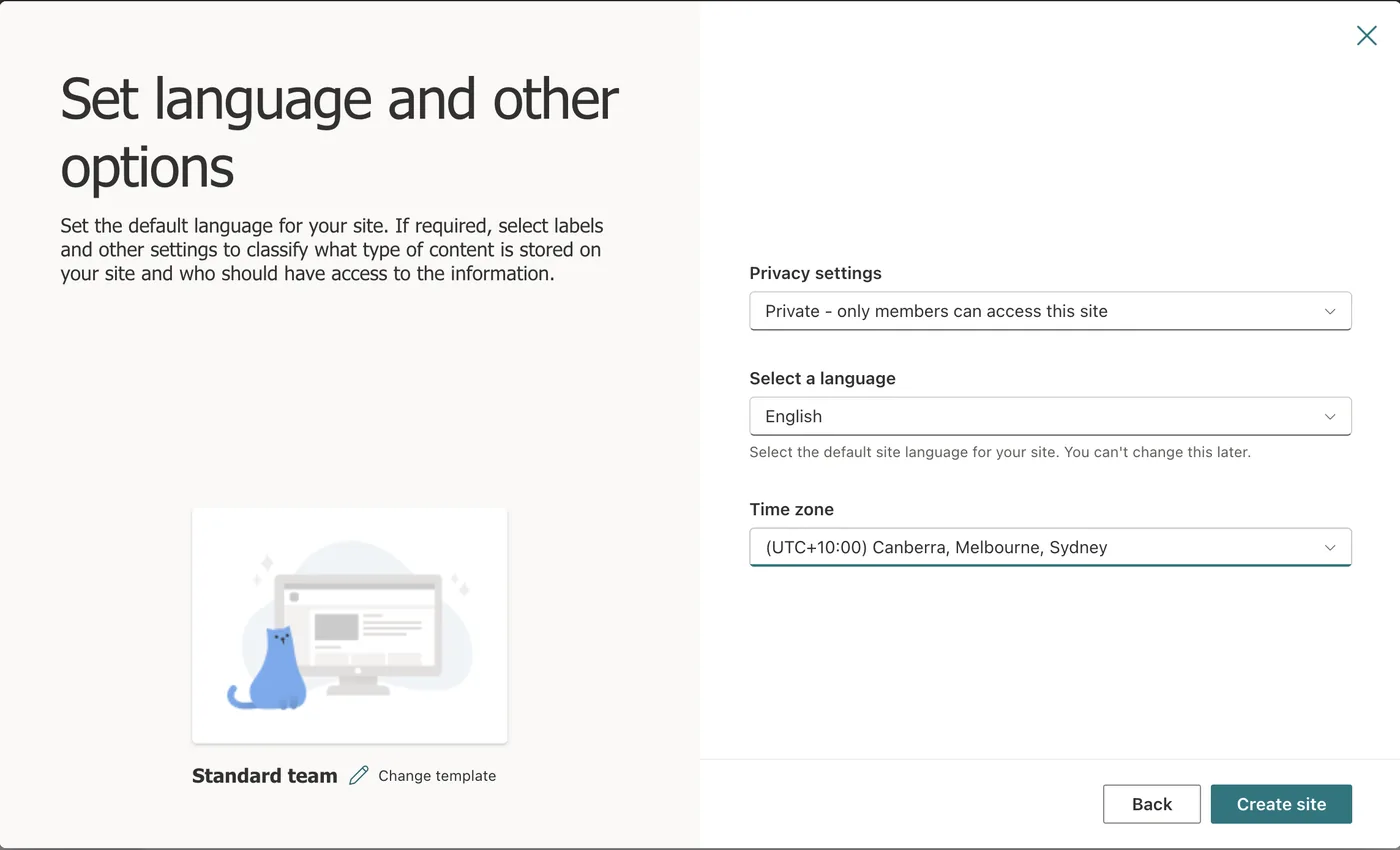Click the Create site button
The height and width of the screenshot is (850, 1400).
coord(1281,804)
